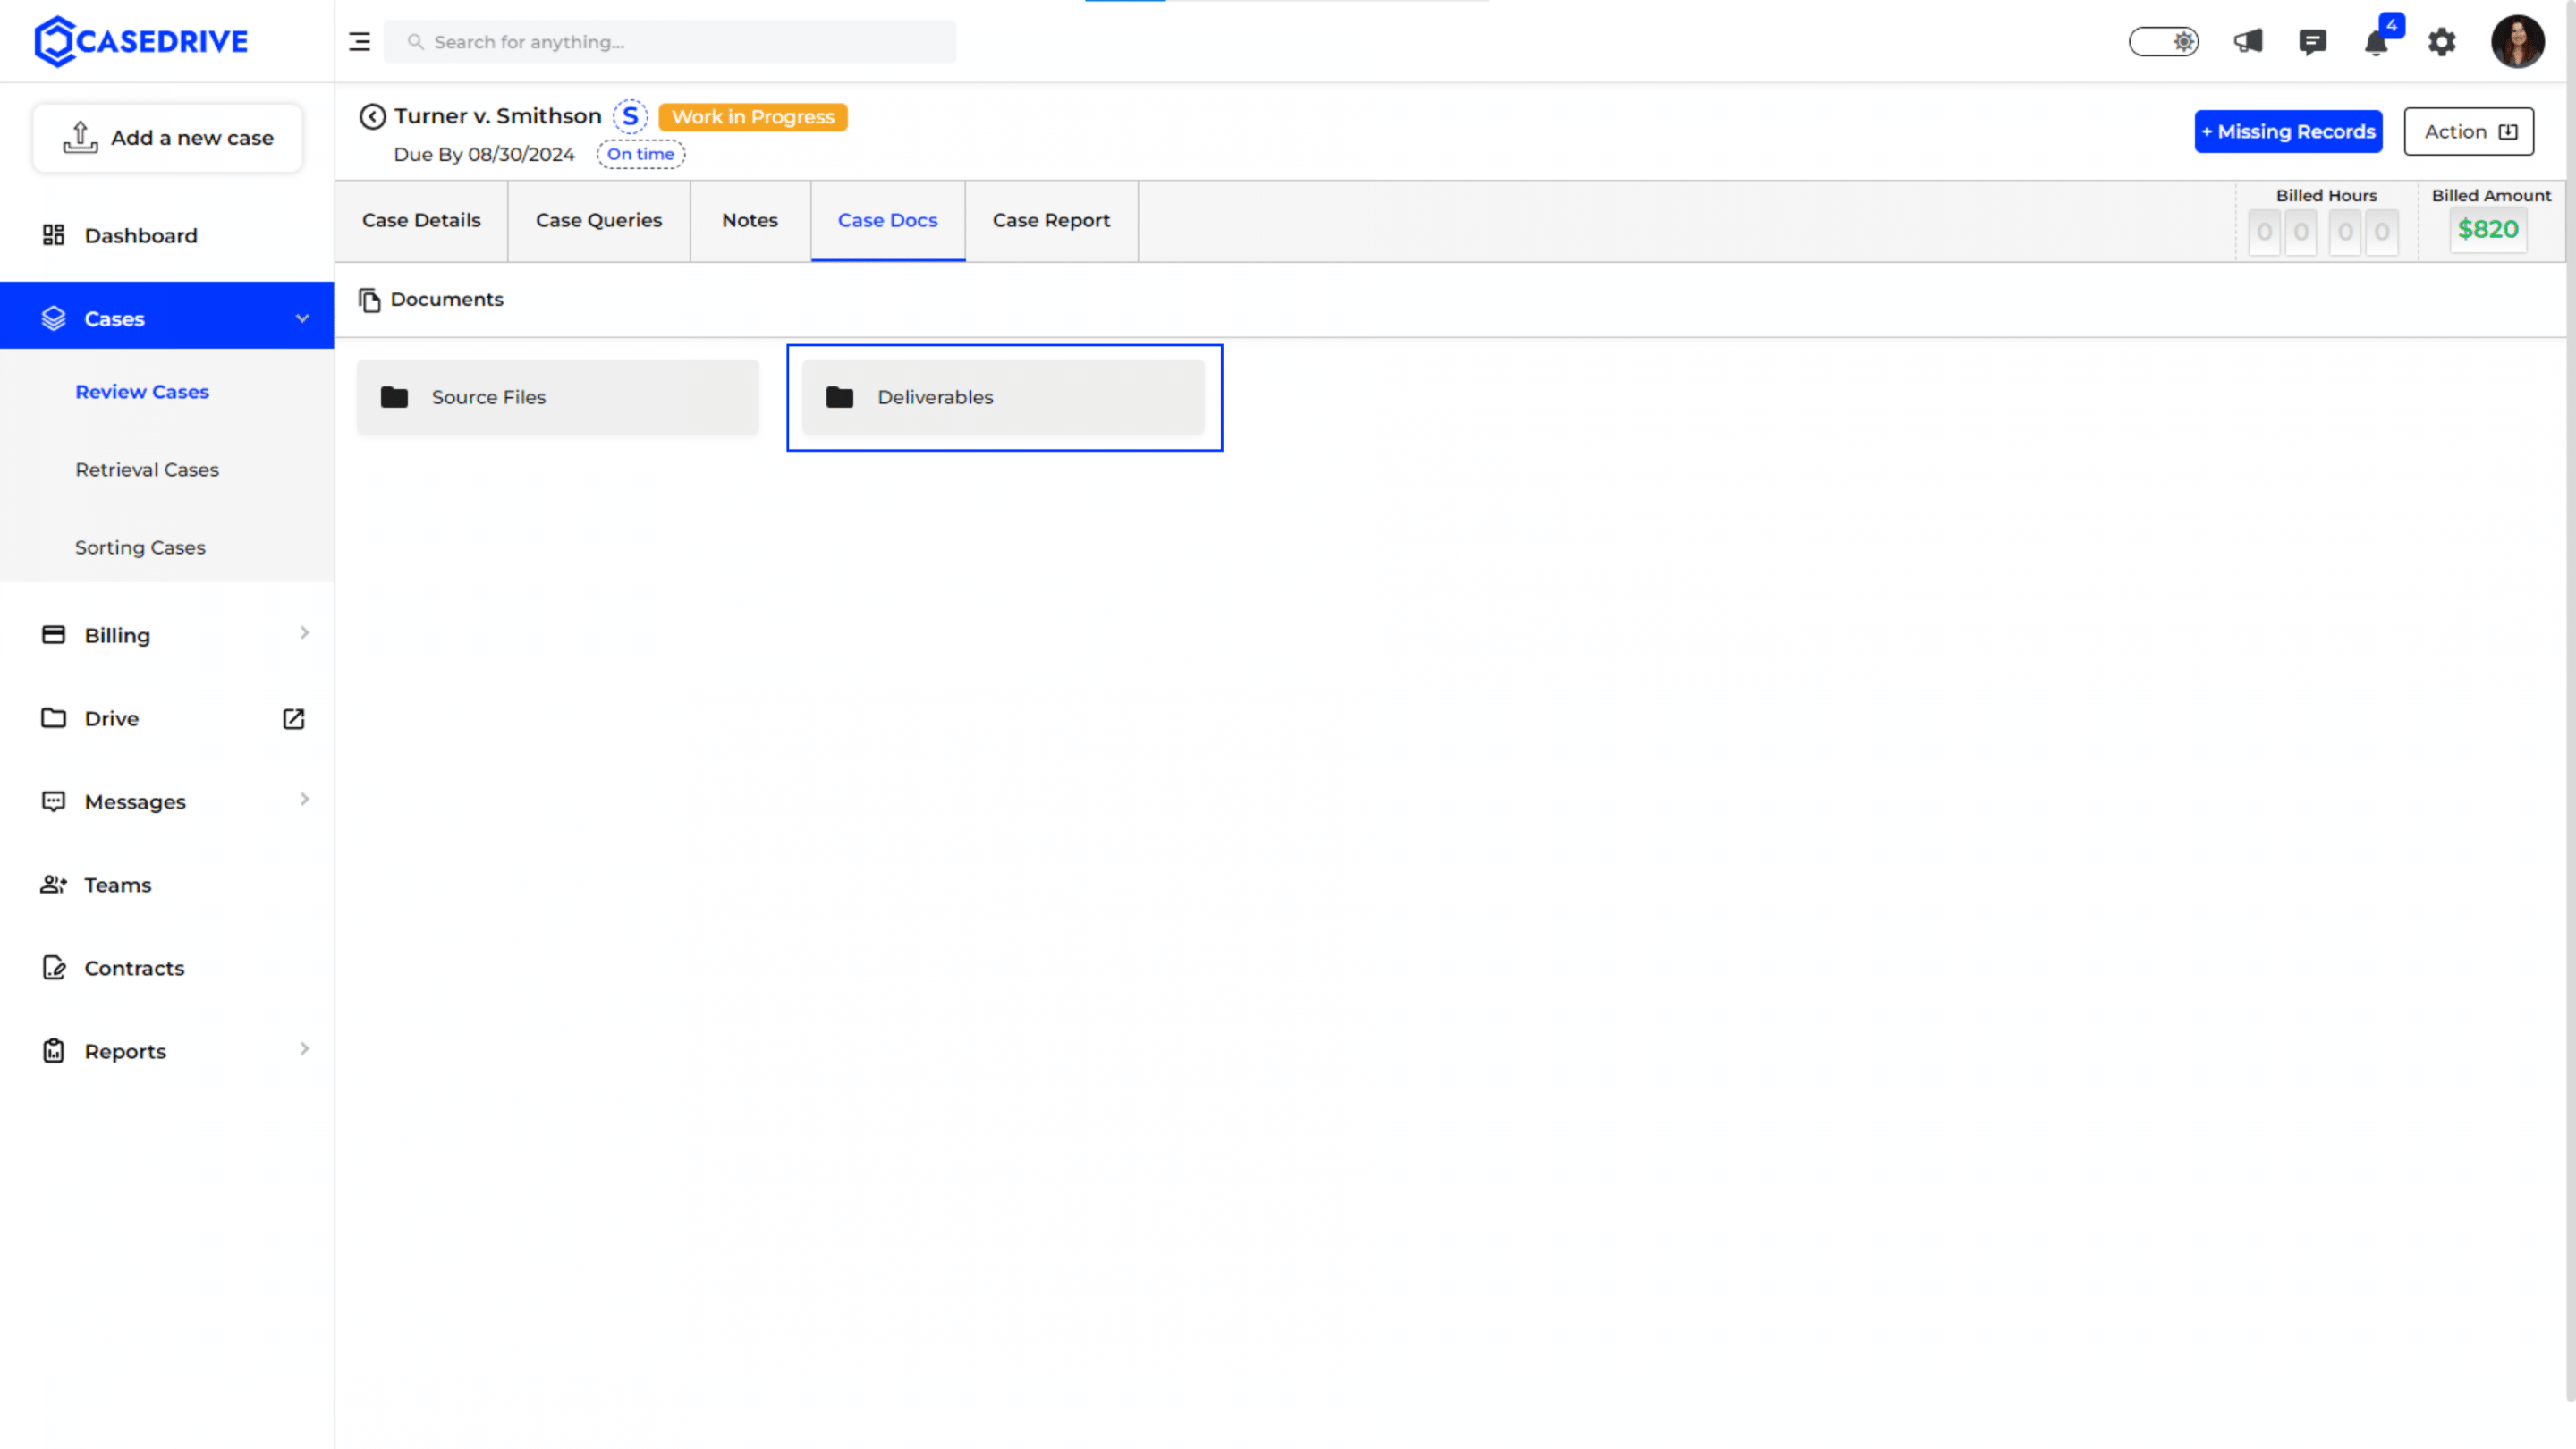Viewport: 2576px width, 1449px height.
Task: Click the Cases layers icon
Action: [x=53, y=318]
